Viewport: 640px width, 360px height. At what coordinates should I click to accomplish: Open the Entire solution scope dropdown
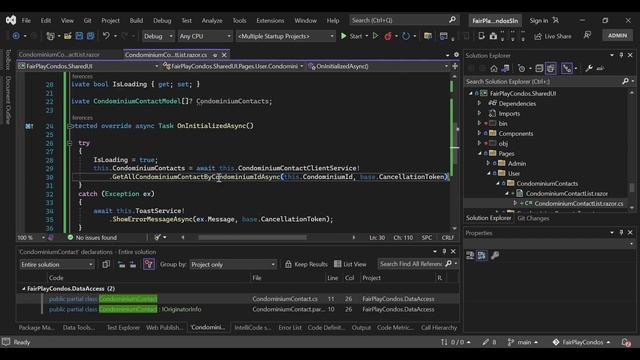pyautogui.click(x=57, y=264)
